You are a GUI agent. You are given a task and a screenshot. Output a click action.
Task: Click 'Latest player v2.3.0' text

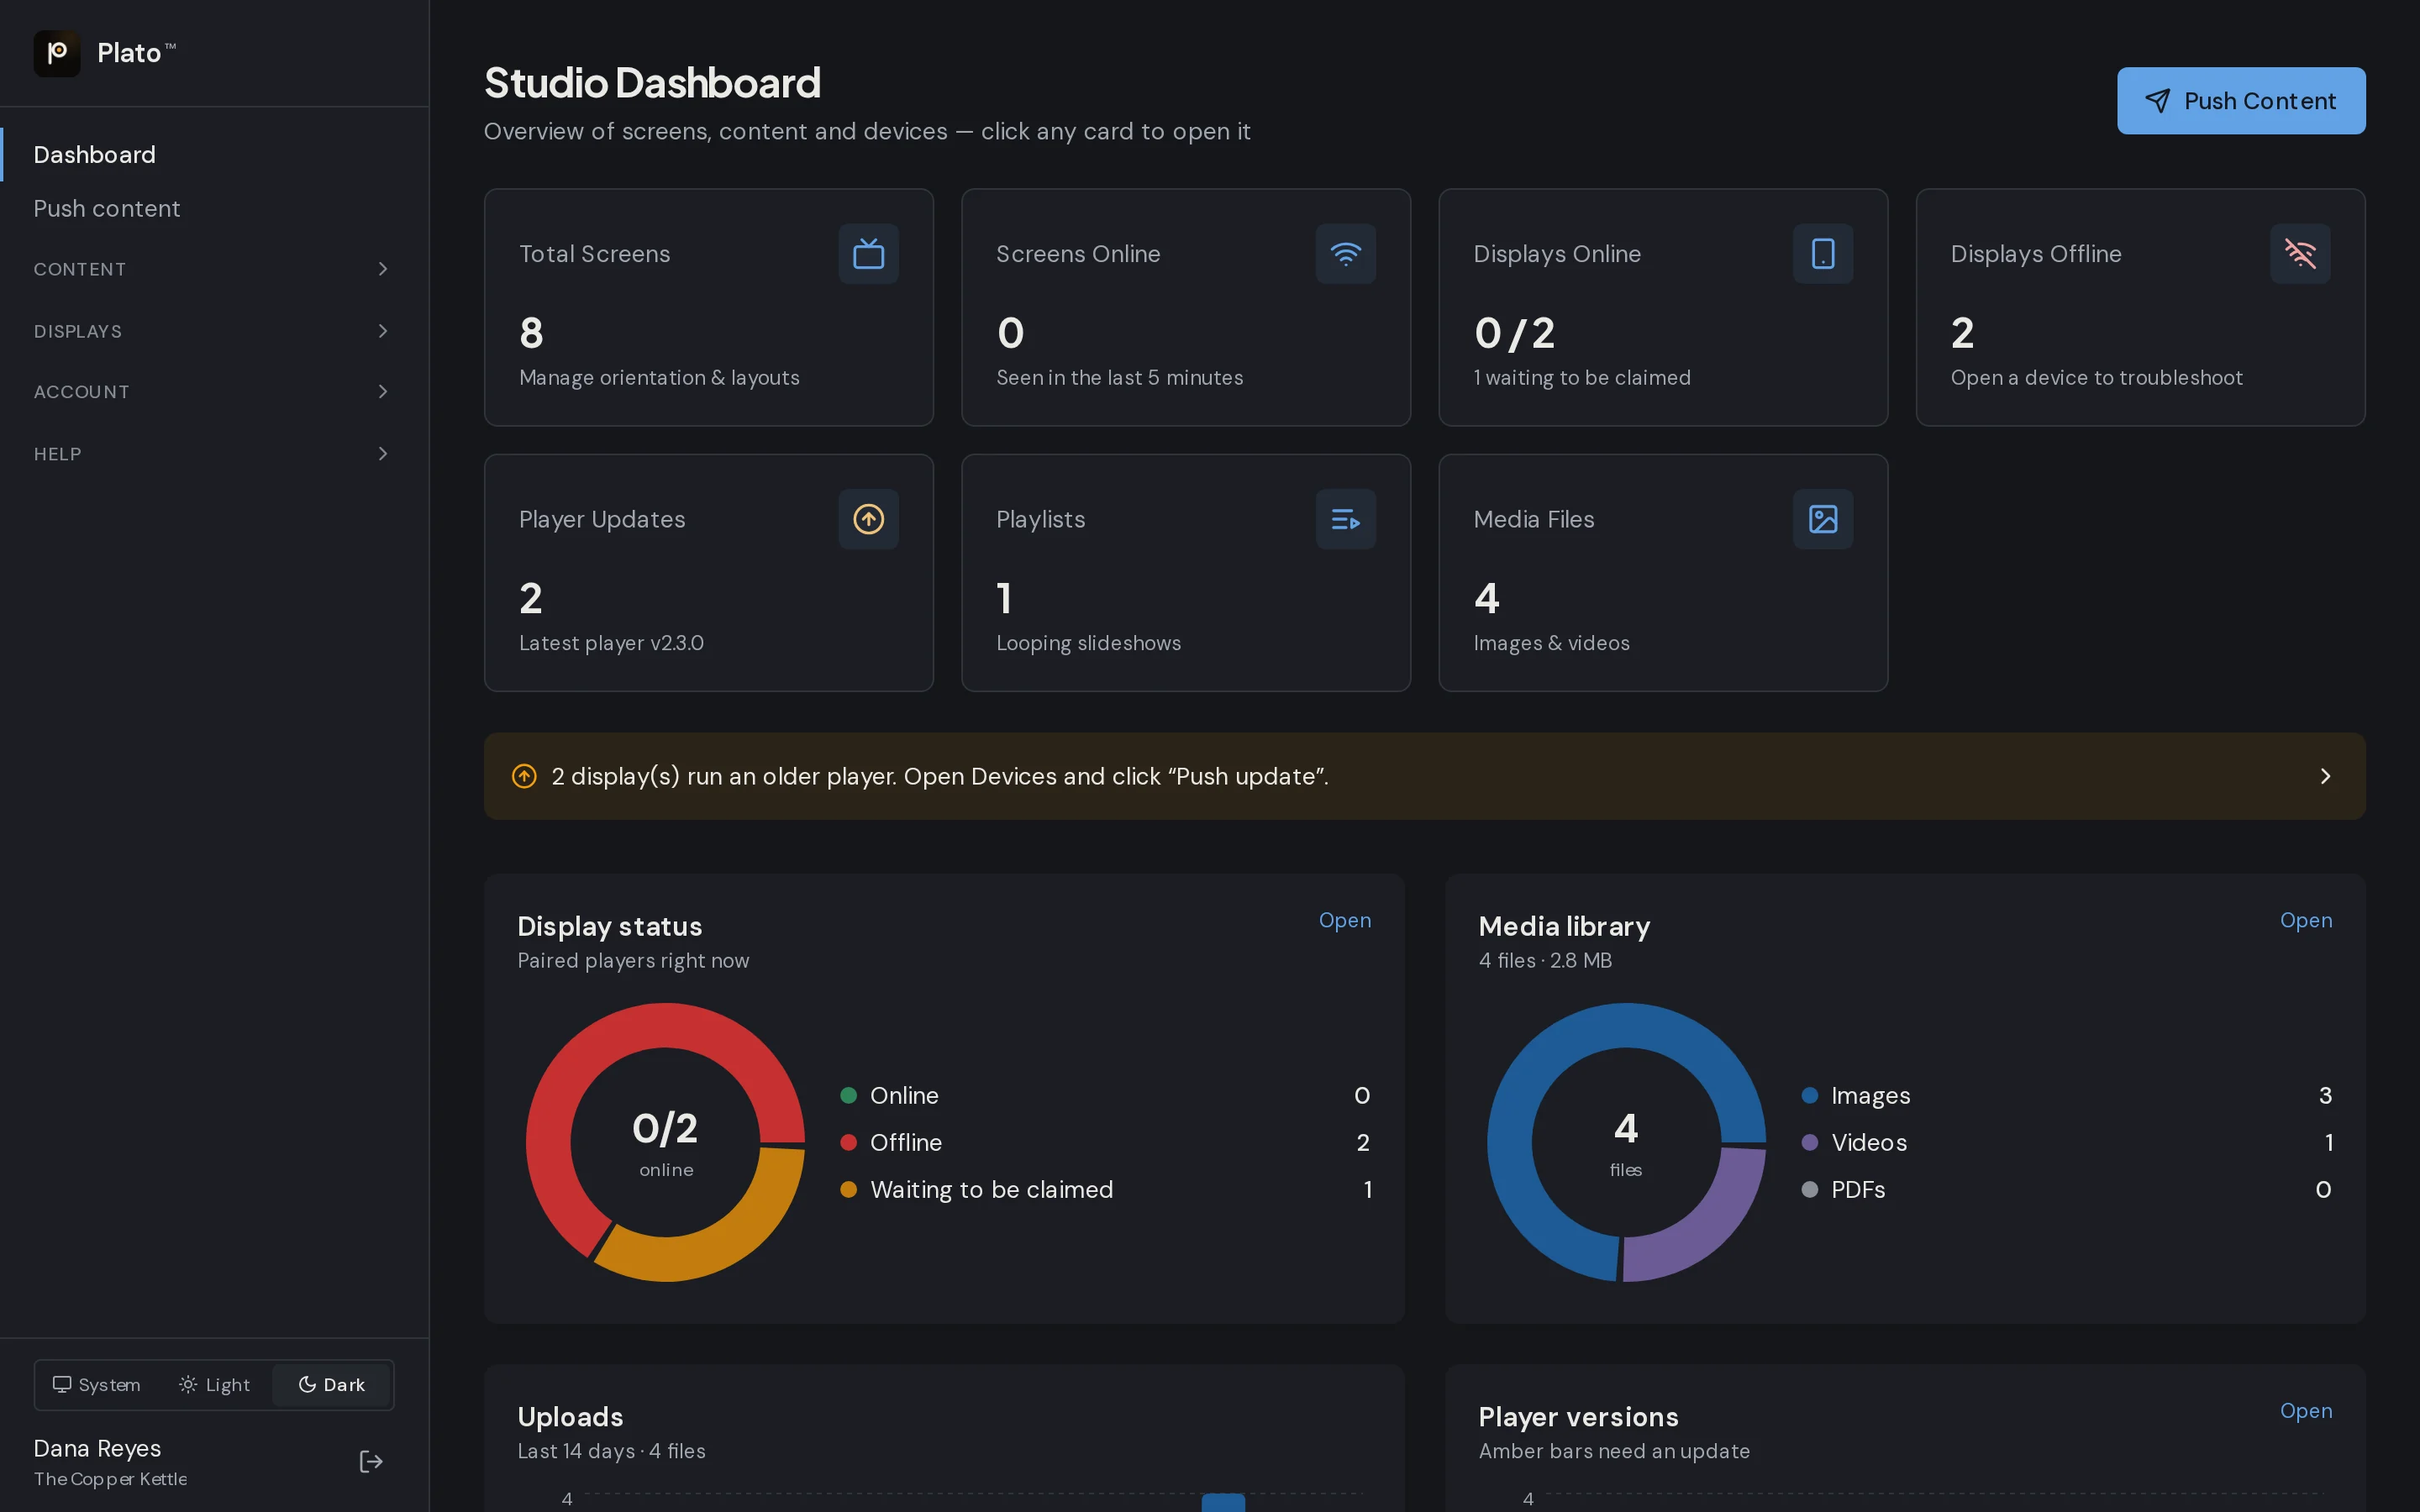click(x=611, y=643)
